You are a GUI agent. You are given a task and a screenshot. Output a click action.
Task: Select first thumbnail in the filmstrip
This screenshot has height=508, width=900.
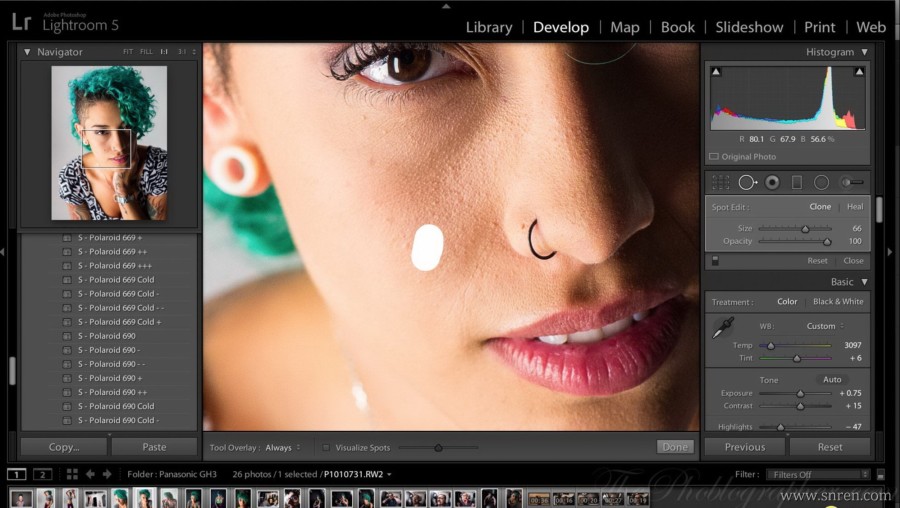tap(21, 498)
